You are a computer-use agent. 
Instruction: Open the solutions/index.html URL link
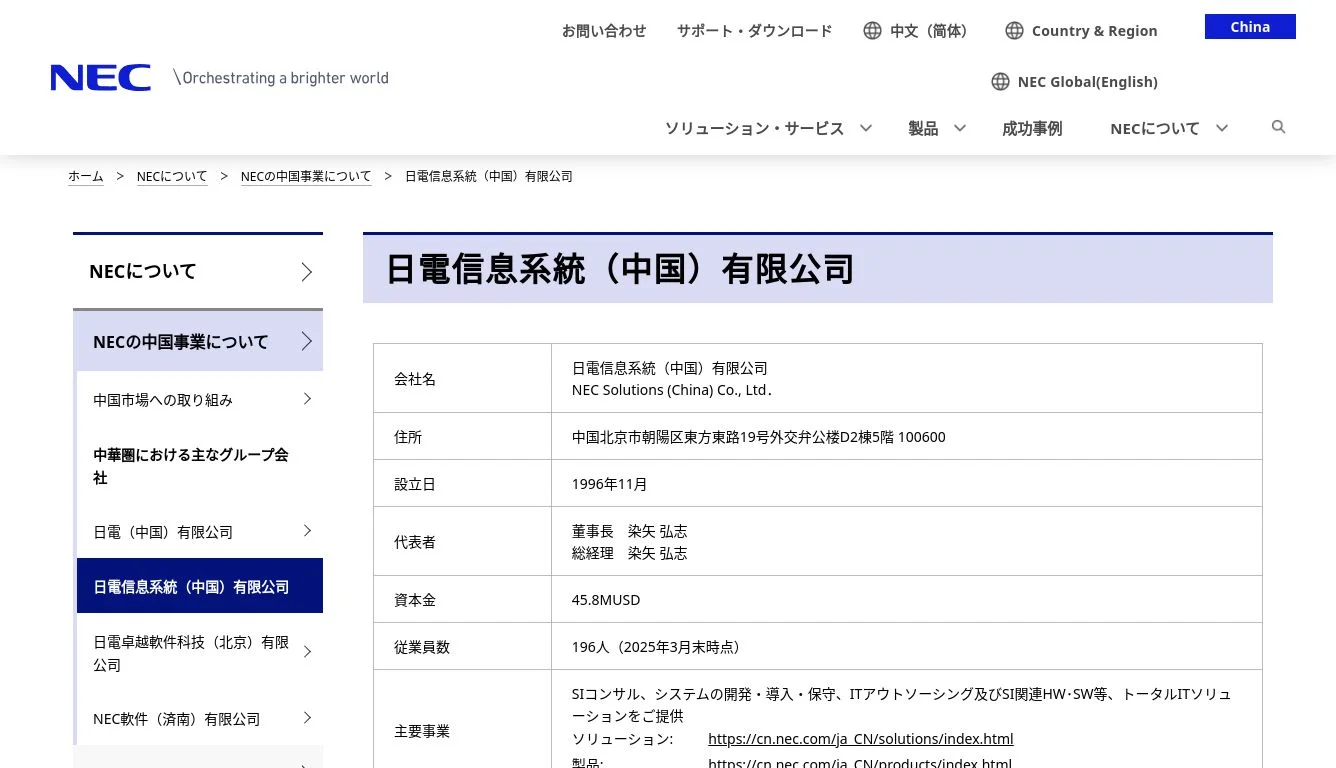[x=860, y=739]
